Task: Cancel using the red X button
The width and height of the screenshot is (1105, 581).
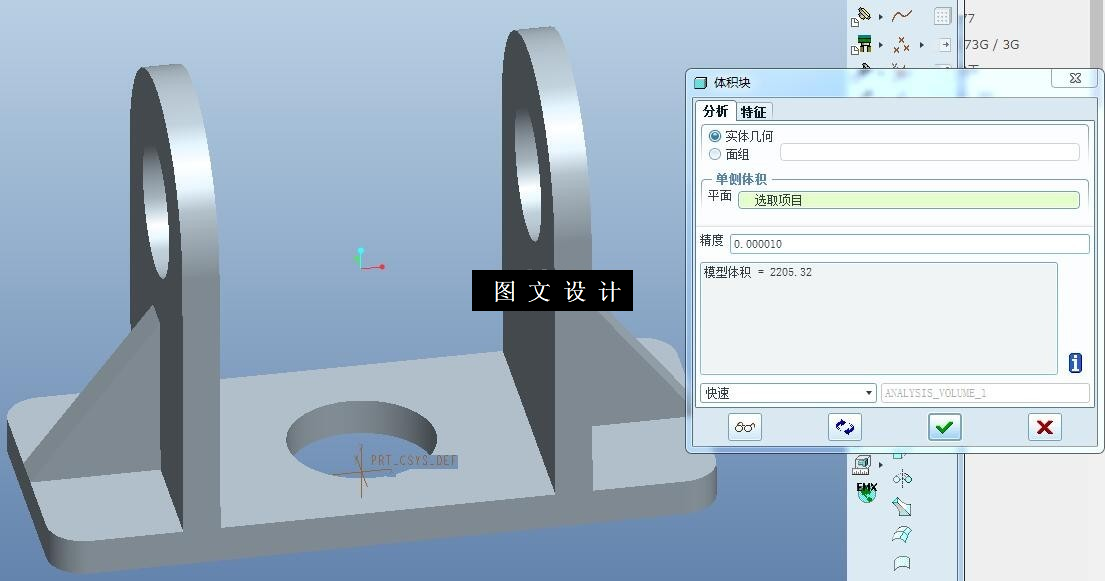Action: (1044, 427)
